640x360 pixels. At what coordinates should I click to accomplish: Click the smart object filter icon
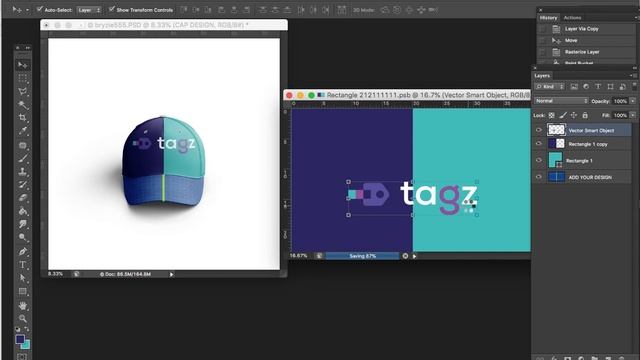point(622,87)
